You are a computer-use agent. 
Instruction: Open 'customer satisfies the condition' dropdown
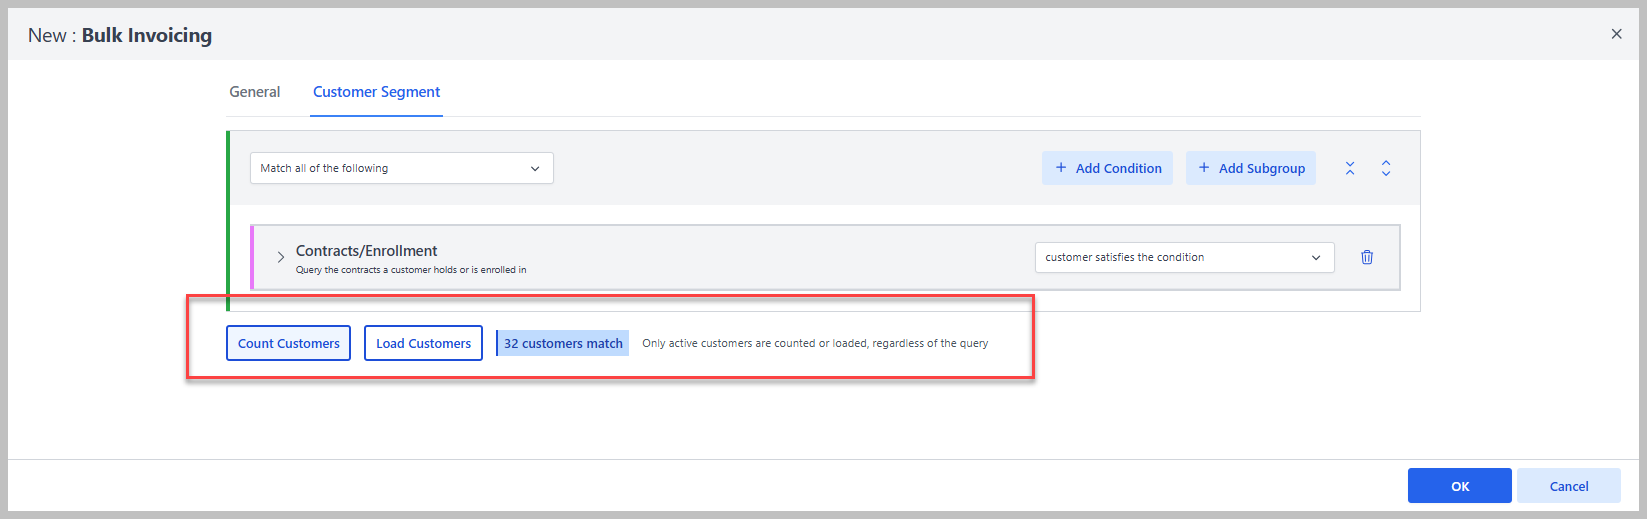pyautogui.click(x=1184, y=257)
